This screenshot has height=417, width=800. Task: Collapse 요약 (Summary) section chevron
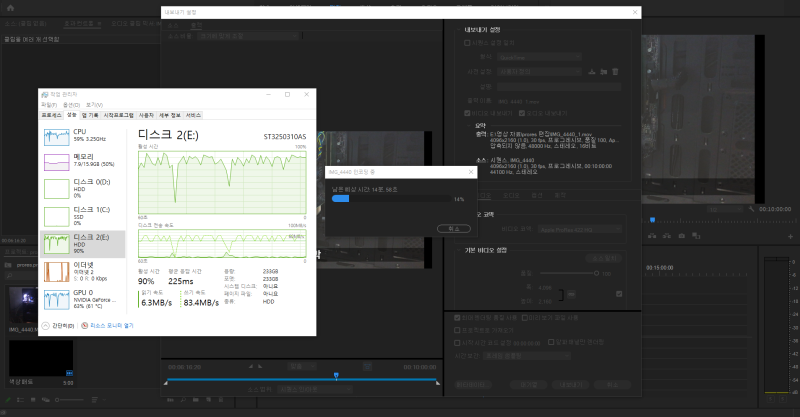(x=470, y=126)
